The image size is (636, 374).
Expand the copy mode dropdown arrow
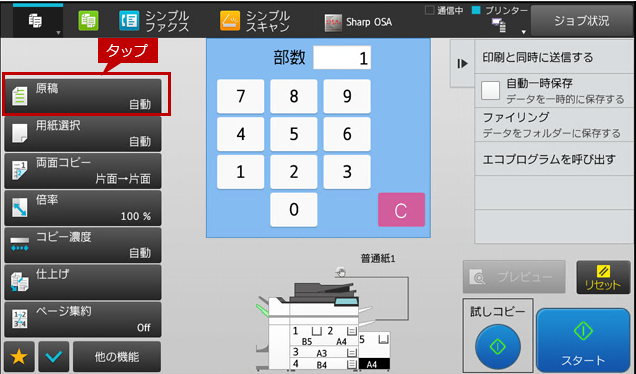(58, 32)
